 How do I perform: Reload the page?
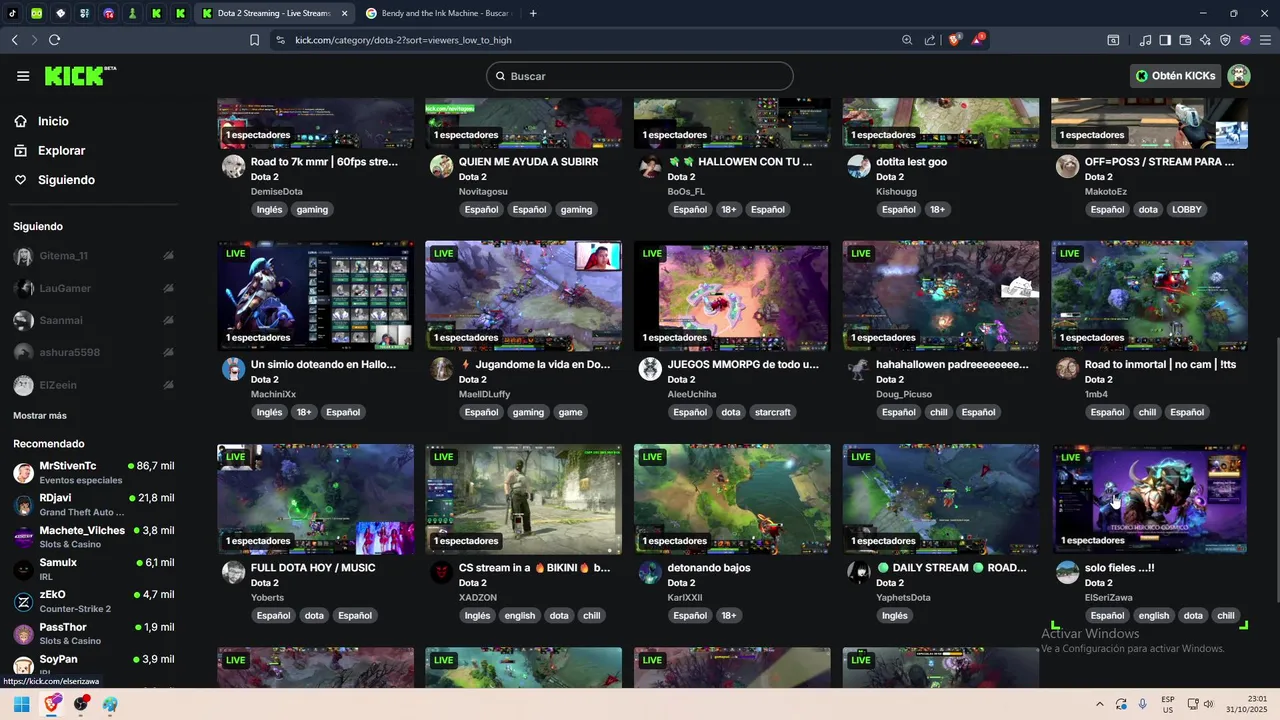click(54, 40)
